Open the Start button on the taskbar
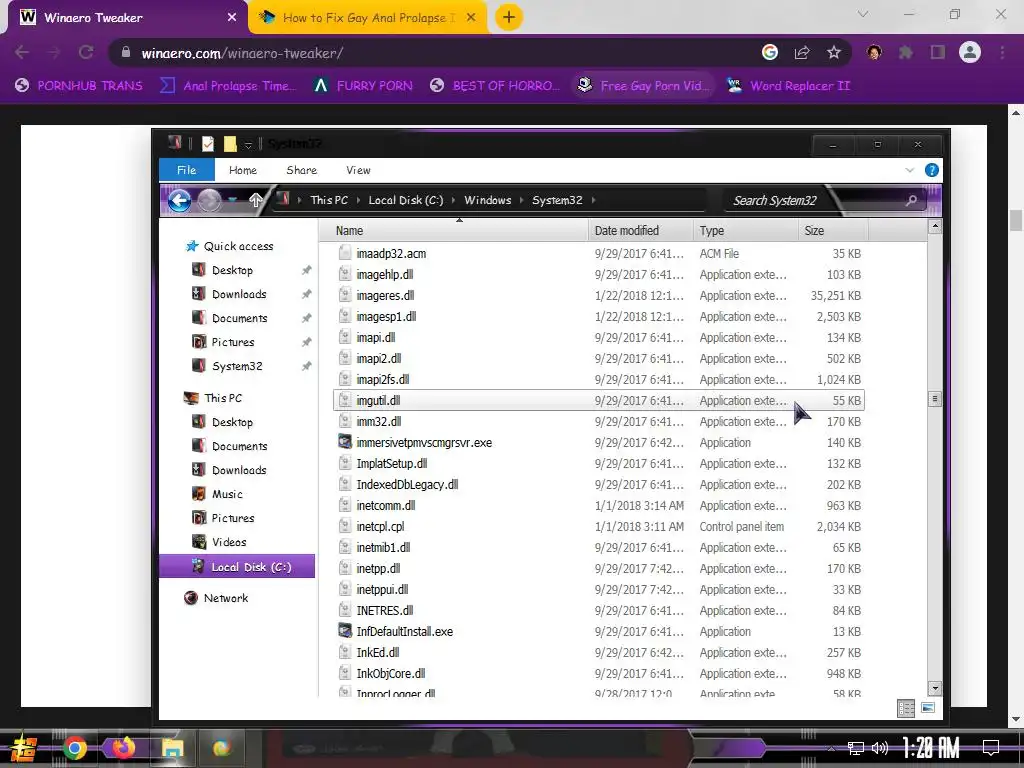This screenshot has height=768, width=1024. [24, 748]
